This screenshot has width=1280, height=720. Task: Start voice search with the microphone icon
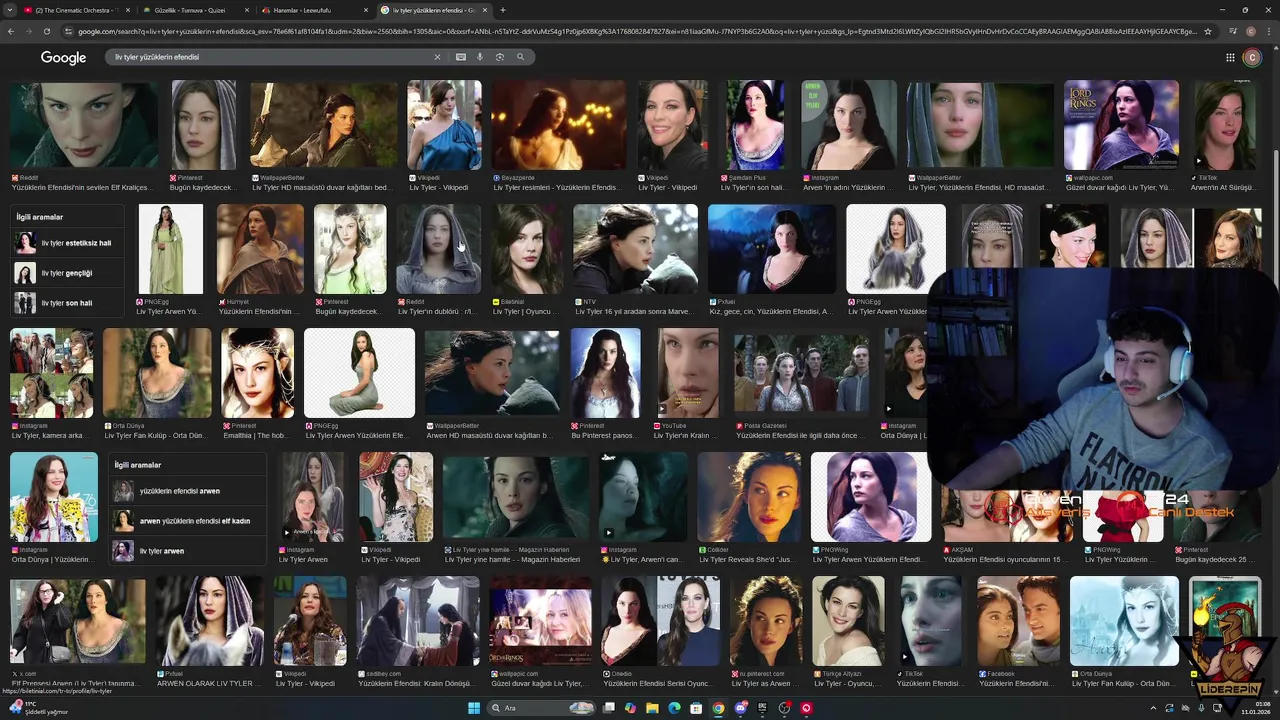point(480,57)
